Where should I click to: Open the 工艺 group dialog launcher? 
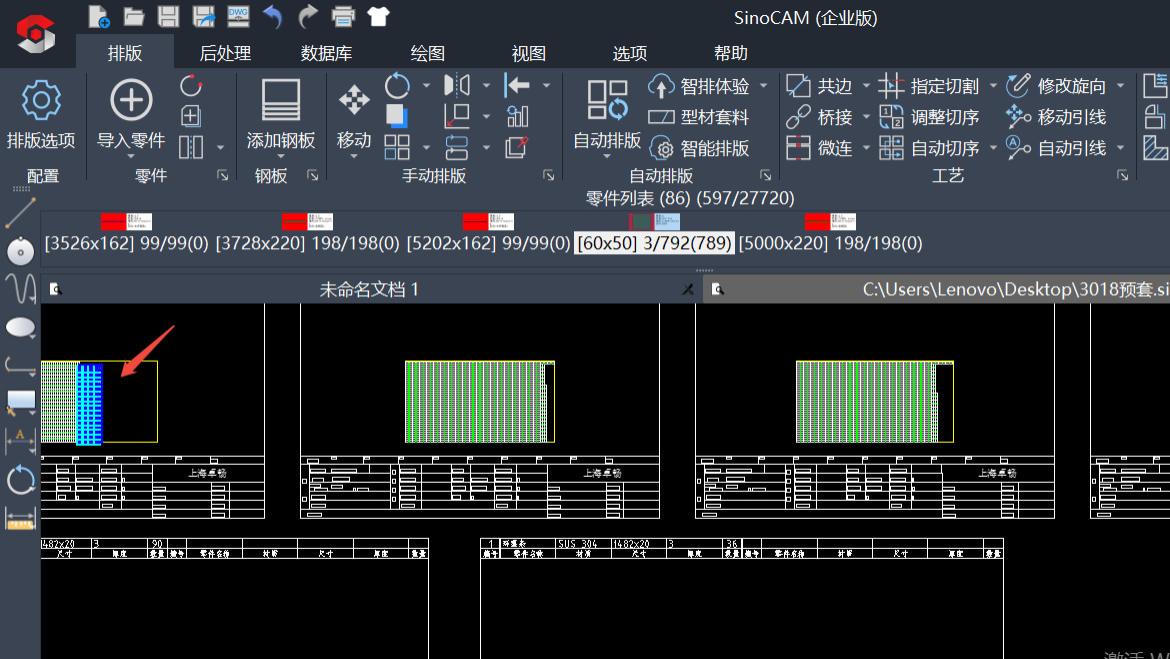click(x=1122, y=175)
